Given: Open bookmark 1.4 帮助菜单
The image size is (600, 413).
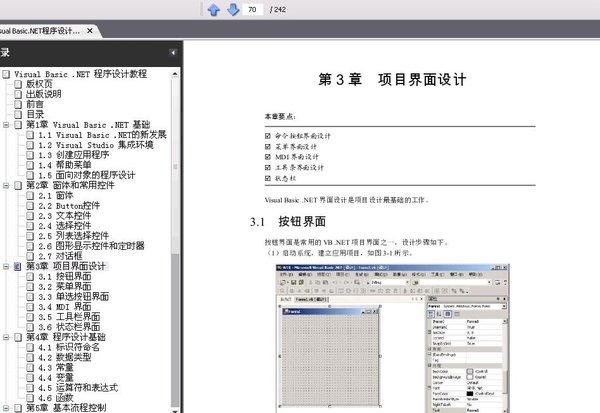Looking at the screenshot, I should point(65,165).
